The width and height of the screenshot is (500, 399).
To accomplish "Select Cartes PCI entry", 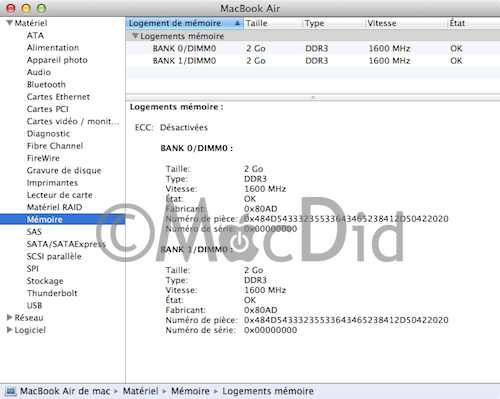I will 48,109.
